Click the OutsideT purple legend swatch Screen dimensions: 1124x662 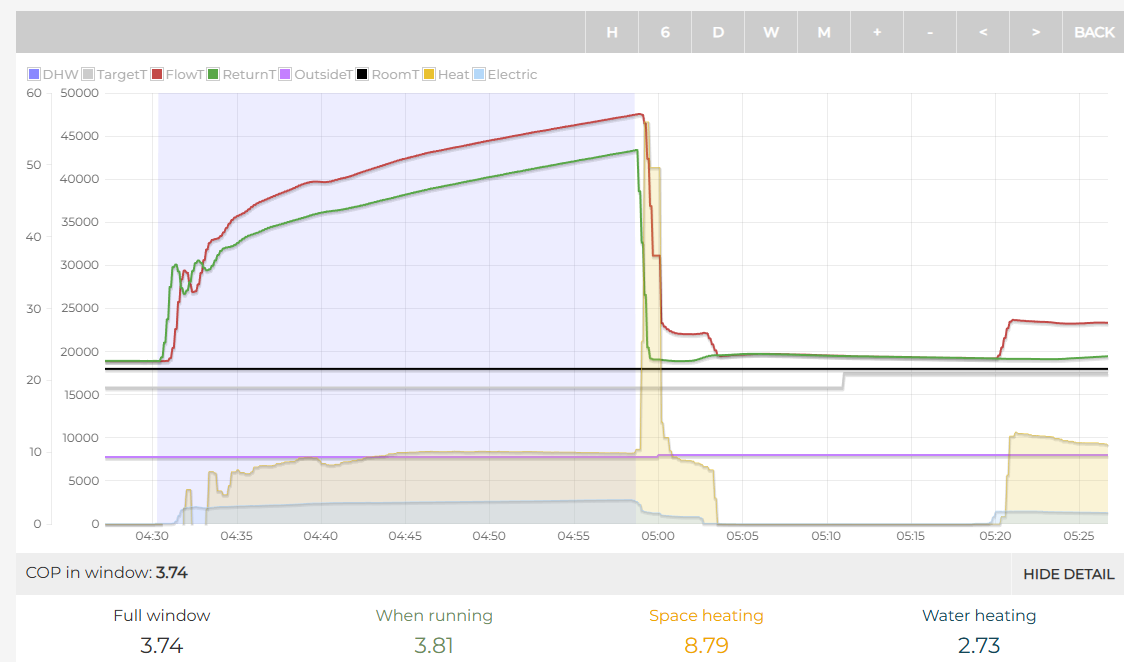pos(286,75)
